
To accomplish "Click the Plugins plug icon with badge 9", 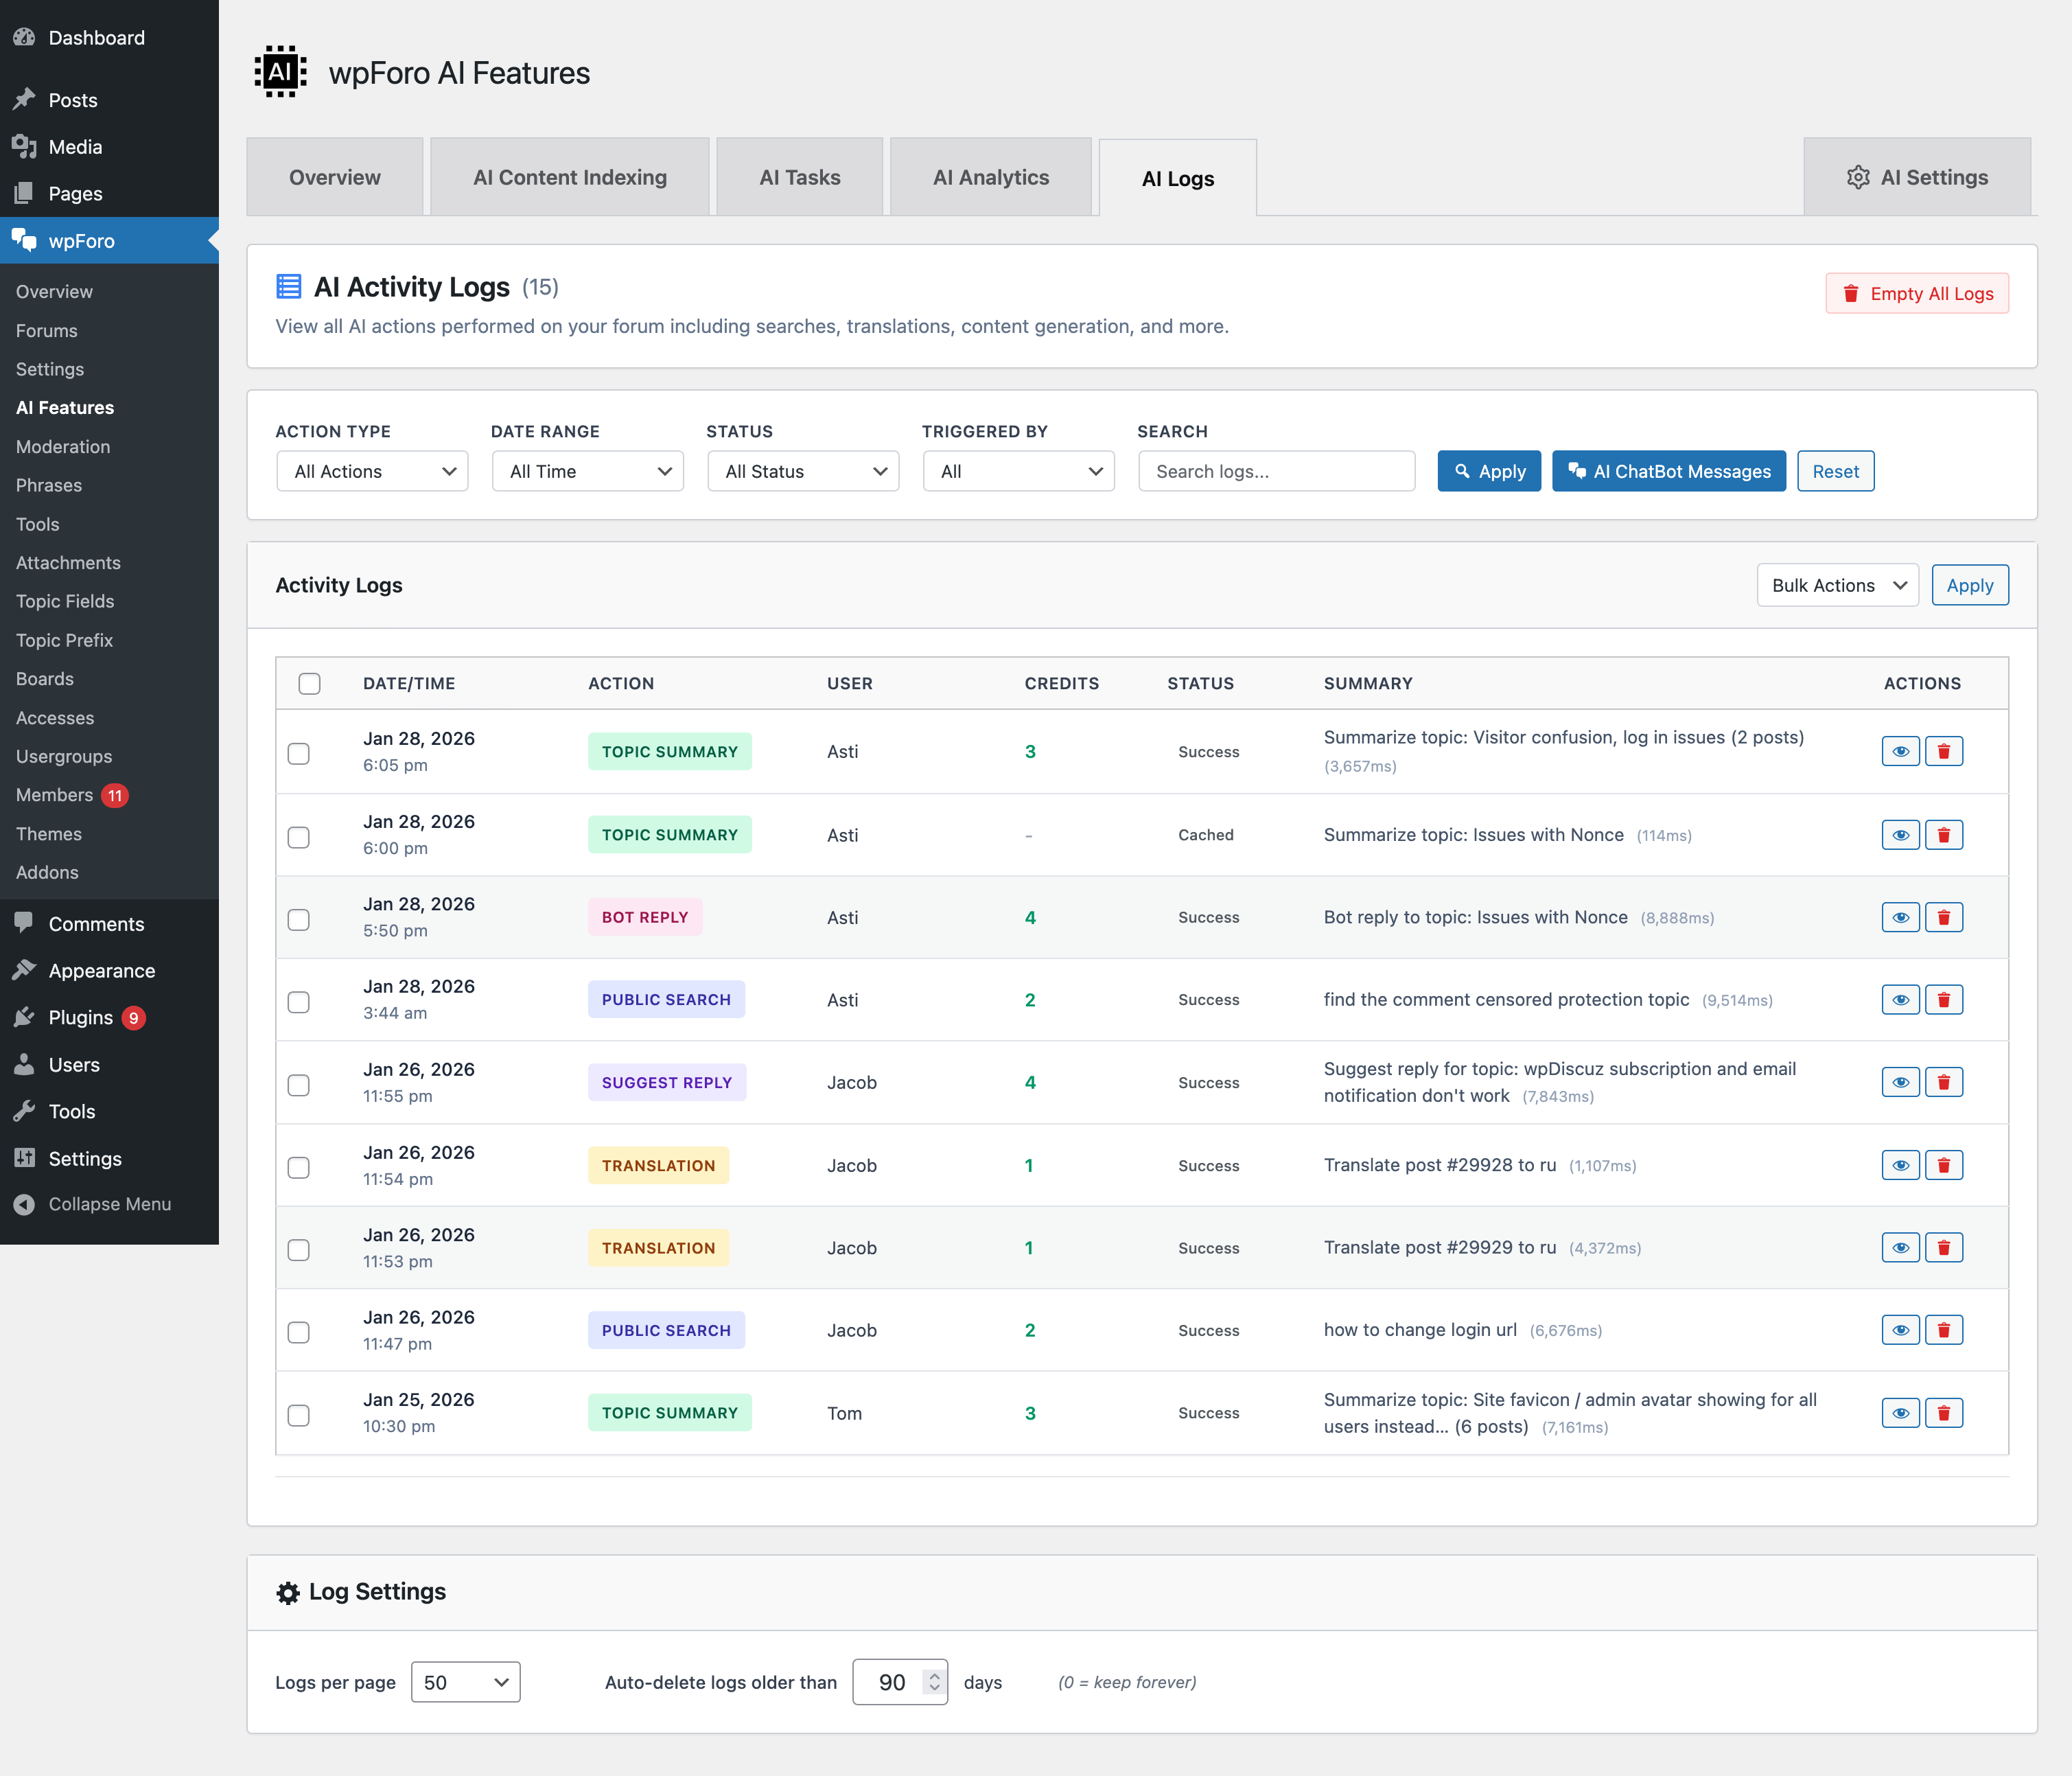I will click(25, 1017).
